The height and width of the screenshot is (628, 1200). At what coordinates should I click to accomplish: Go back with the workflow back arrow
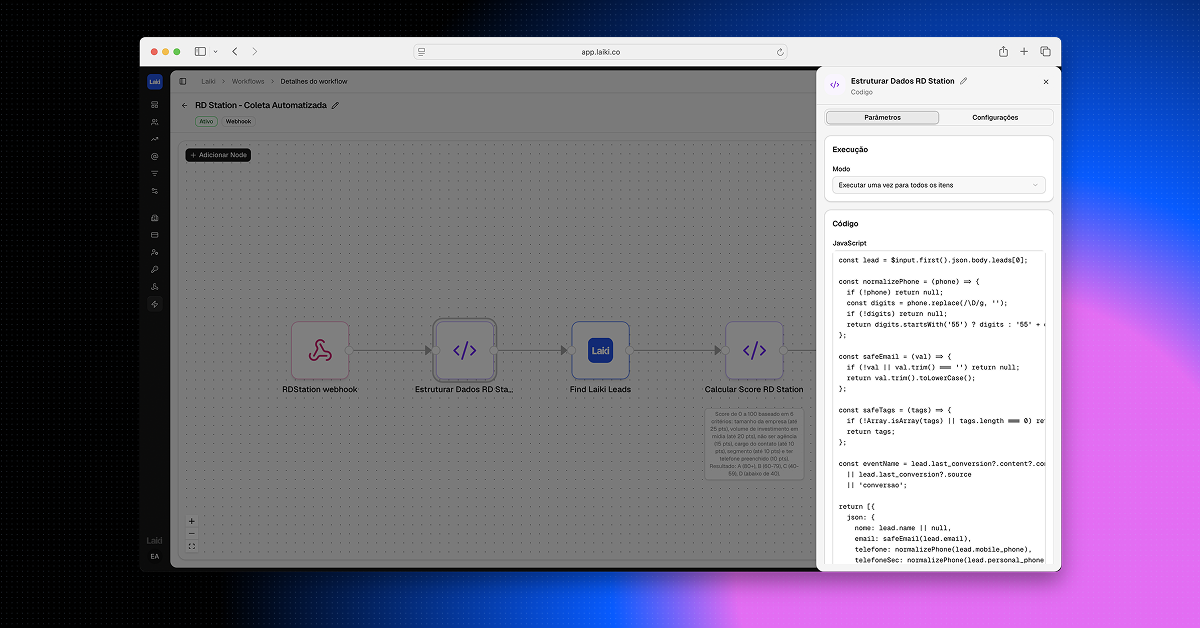click(184, 105)
